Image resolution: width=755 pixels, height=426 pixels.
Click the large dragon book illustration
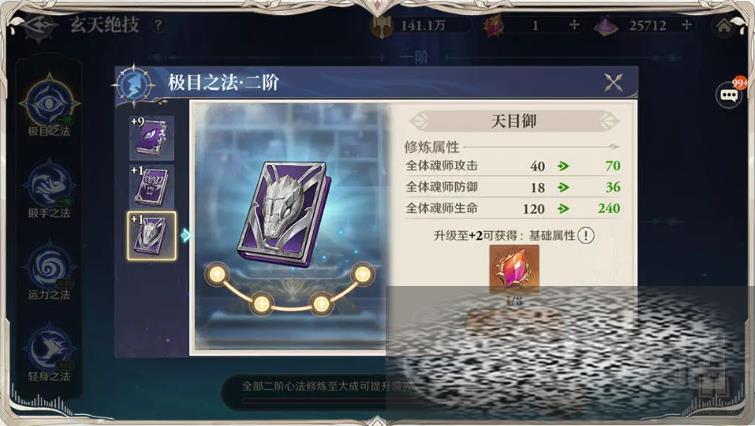click(x=284, y=214)
